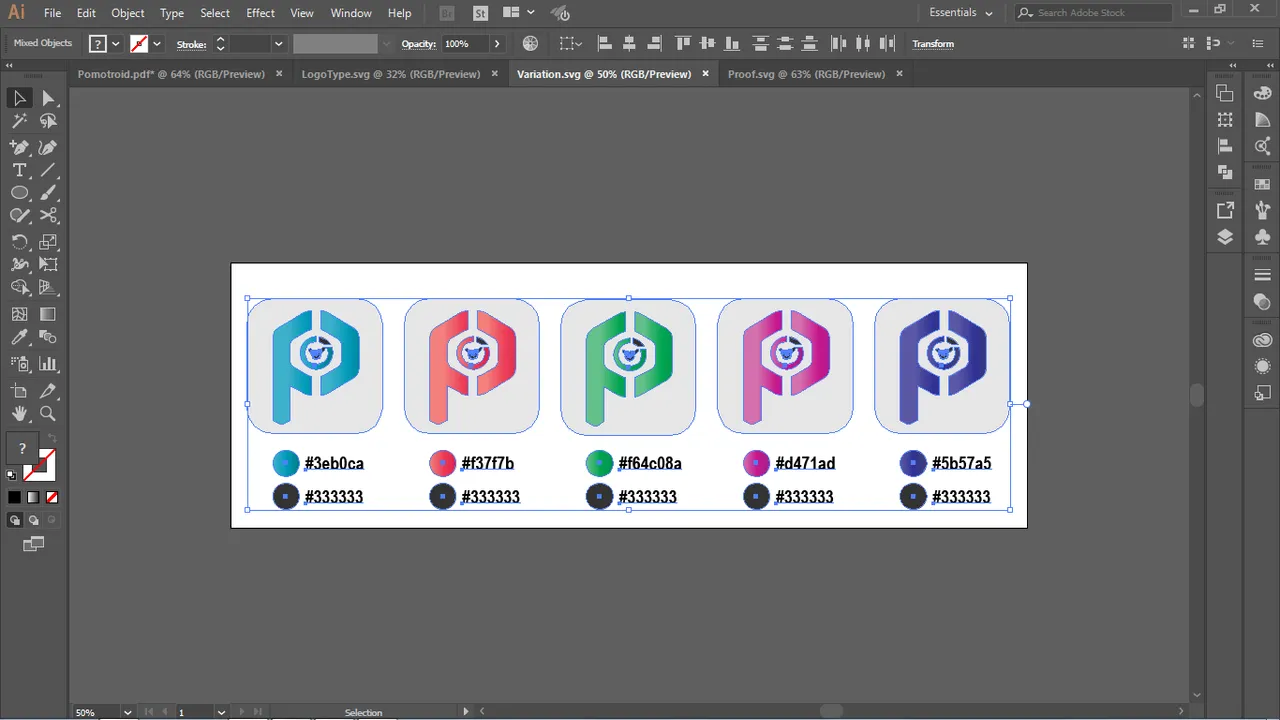Enable Draw Normal mode
Screen dimensions: 1280x720
coord(14,520)
